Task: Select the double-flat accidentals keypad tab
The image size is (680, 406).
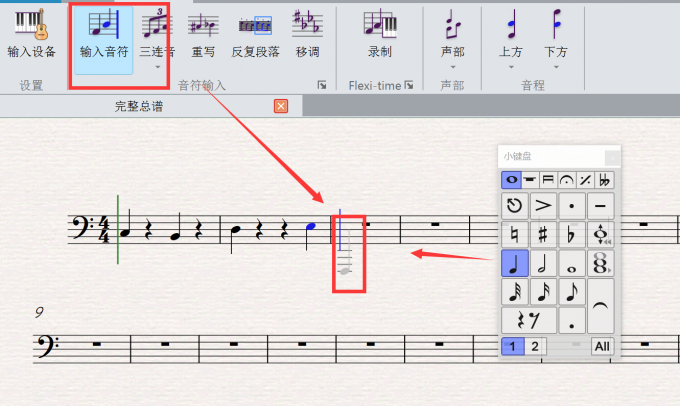Action: 605,180
